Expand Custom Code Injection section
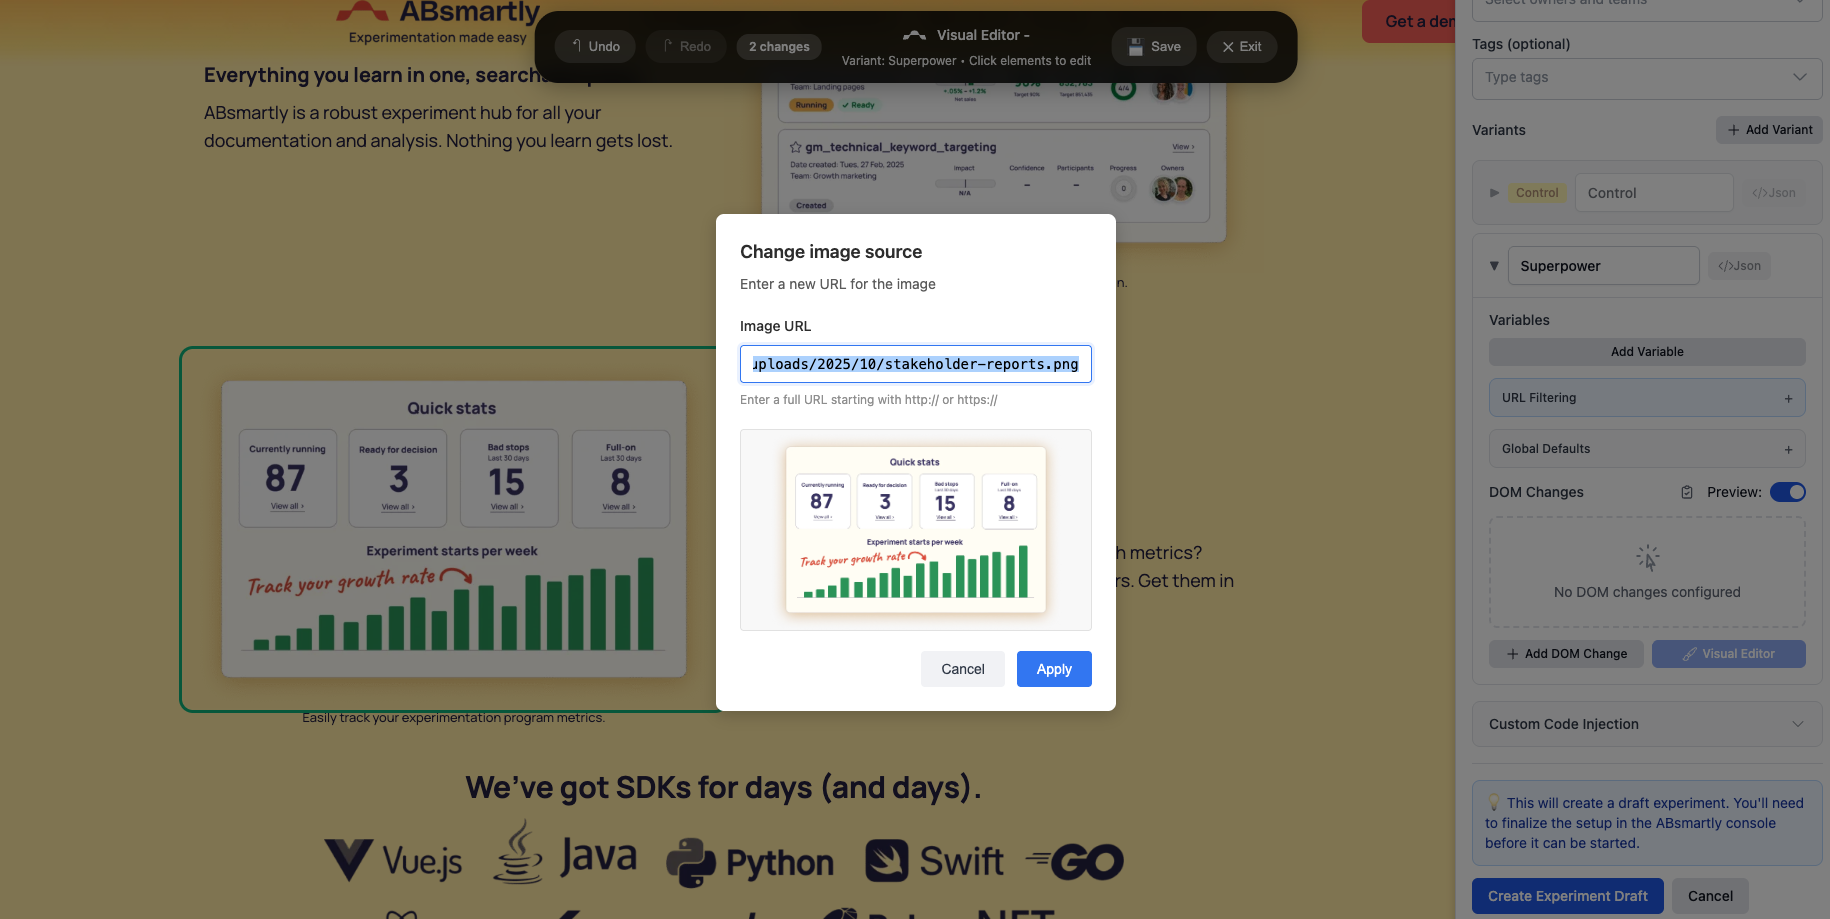 click(x=1646, y=724)
